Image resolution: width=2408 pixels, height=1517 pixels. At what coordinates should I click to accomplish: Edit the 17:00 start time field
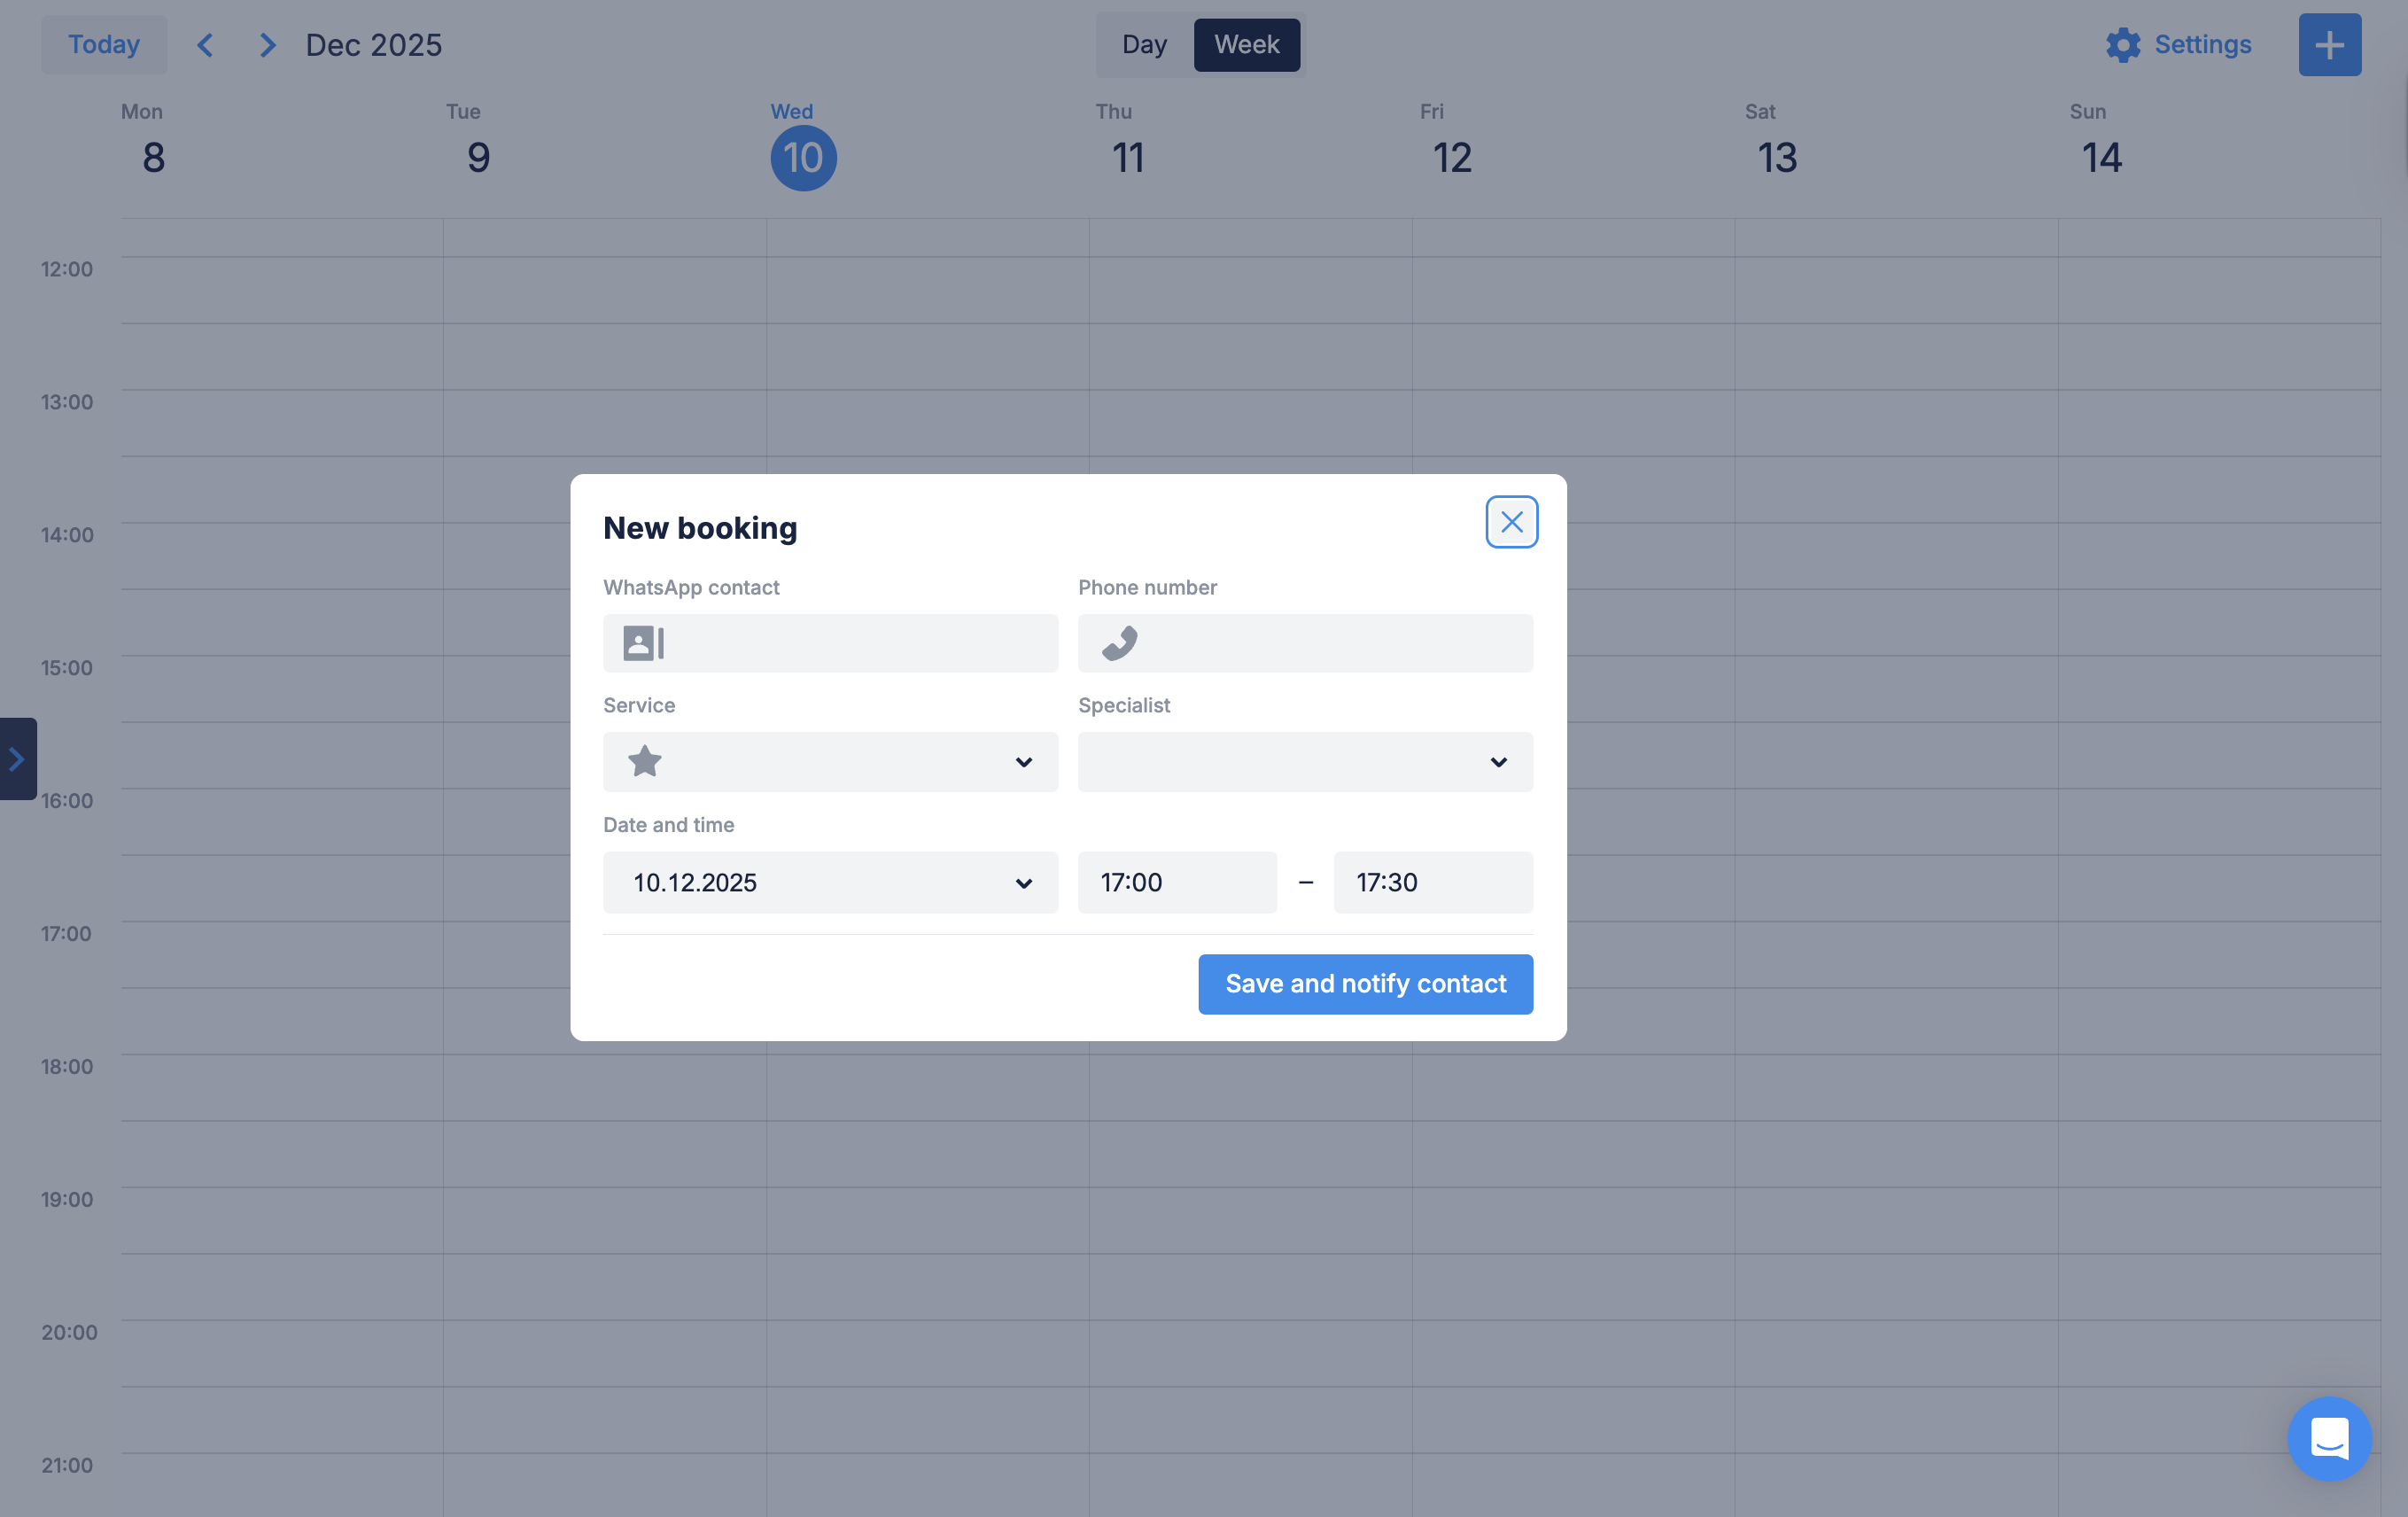point(1176,882)
